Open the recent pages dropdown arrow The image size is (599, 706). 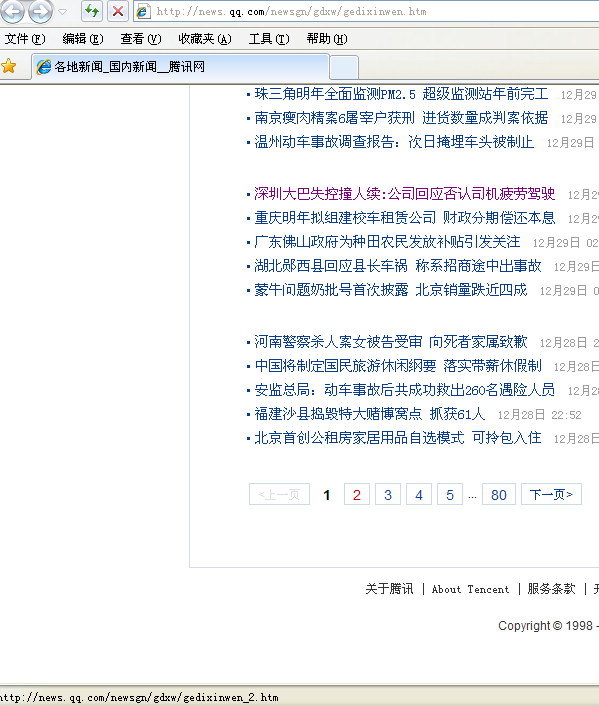63,12
